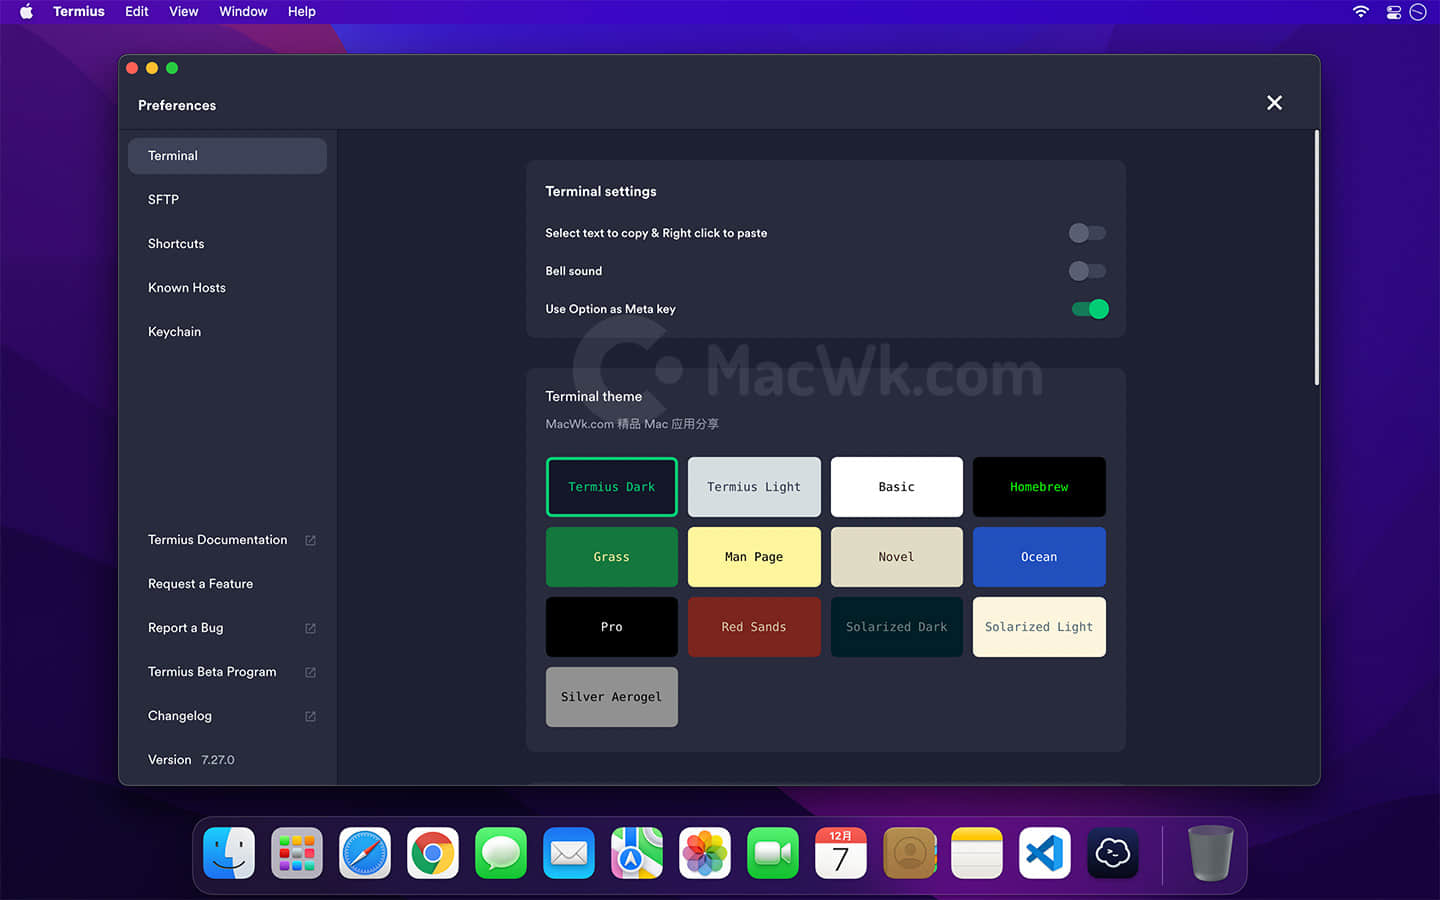
Task: Apply the Novel theme
Action: point(897,557)
